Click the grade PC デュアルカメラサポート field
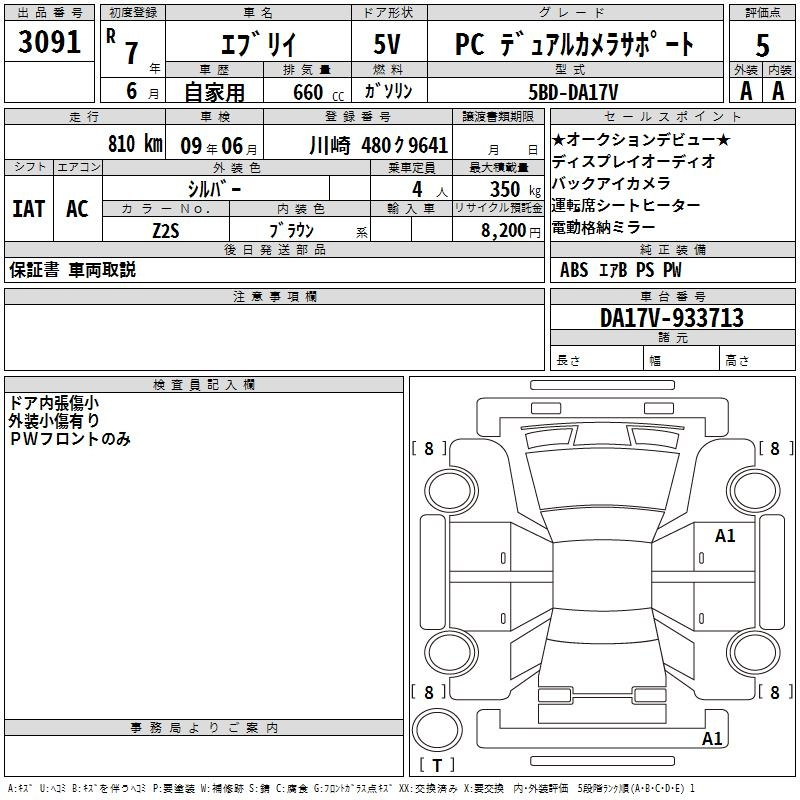The height and width of the screenshot is (800, 800). pos(574,44)
